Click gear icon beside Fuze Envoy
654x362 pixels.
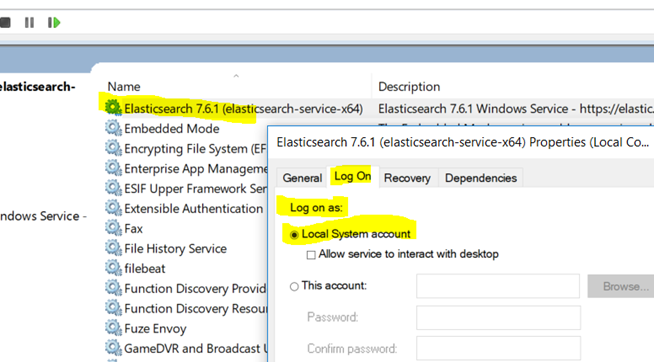(x=113, y=328)
